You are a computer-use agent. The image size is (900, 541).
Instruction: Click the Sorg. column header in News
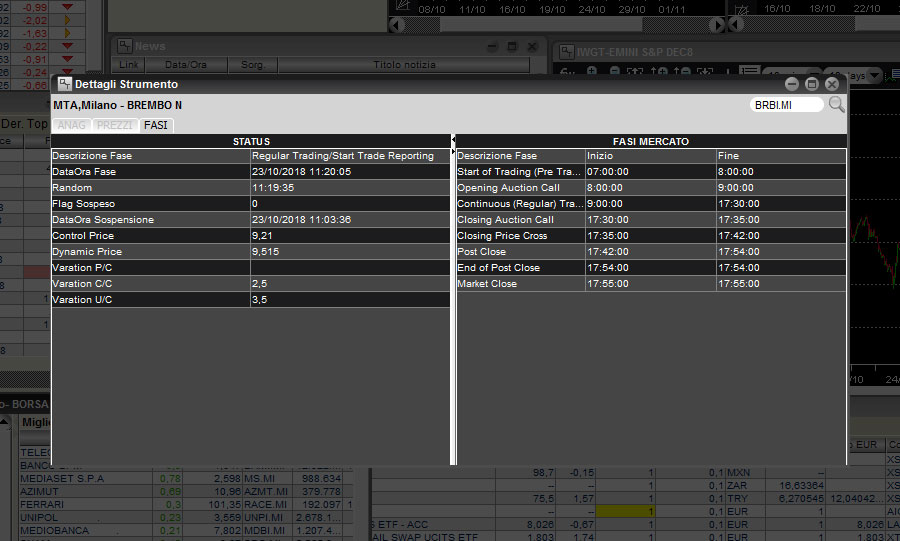253,65
